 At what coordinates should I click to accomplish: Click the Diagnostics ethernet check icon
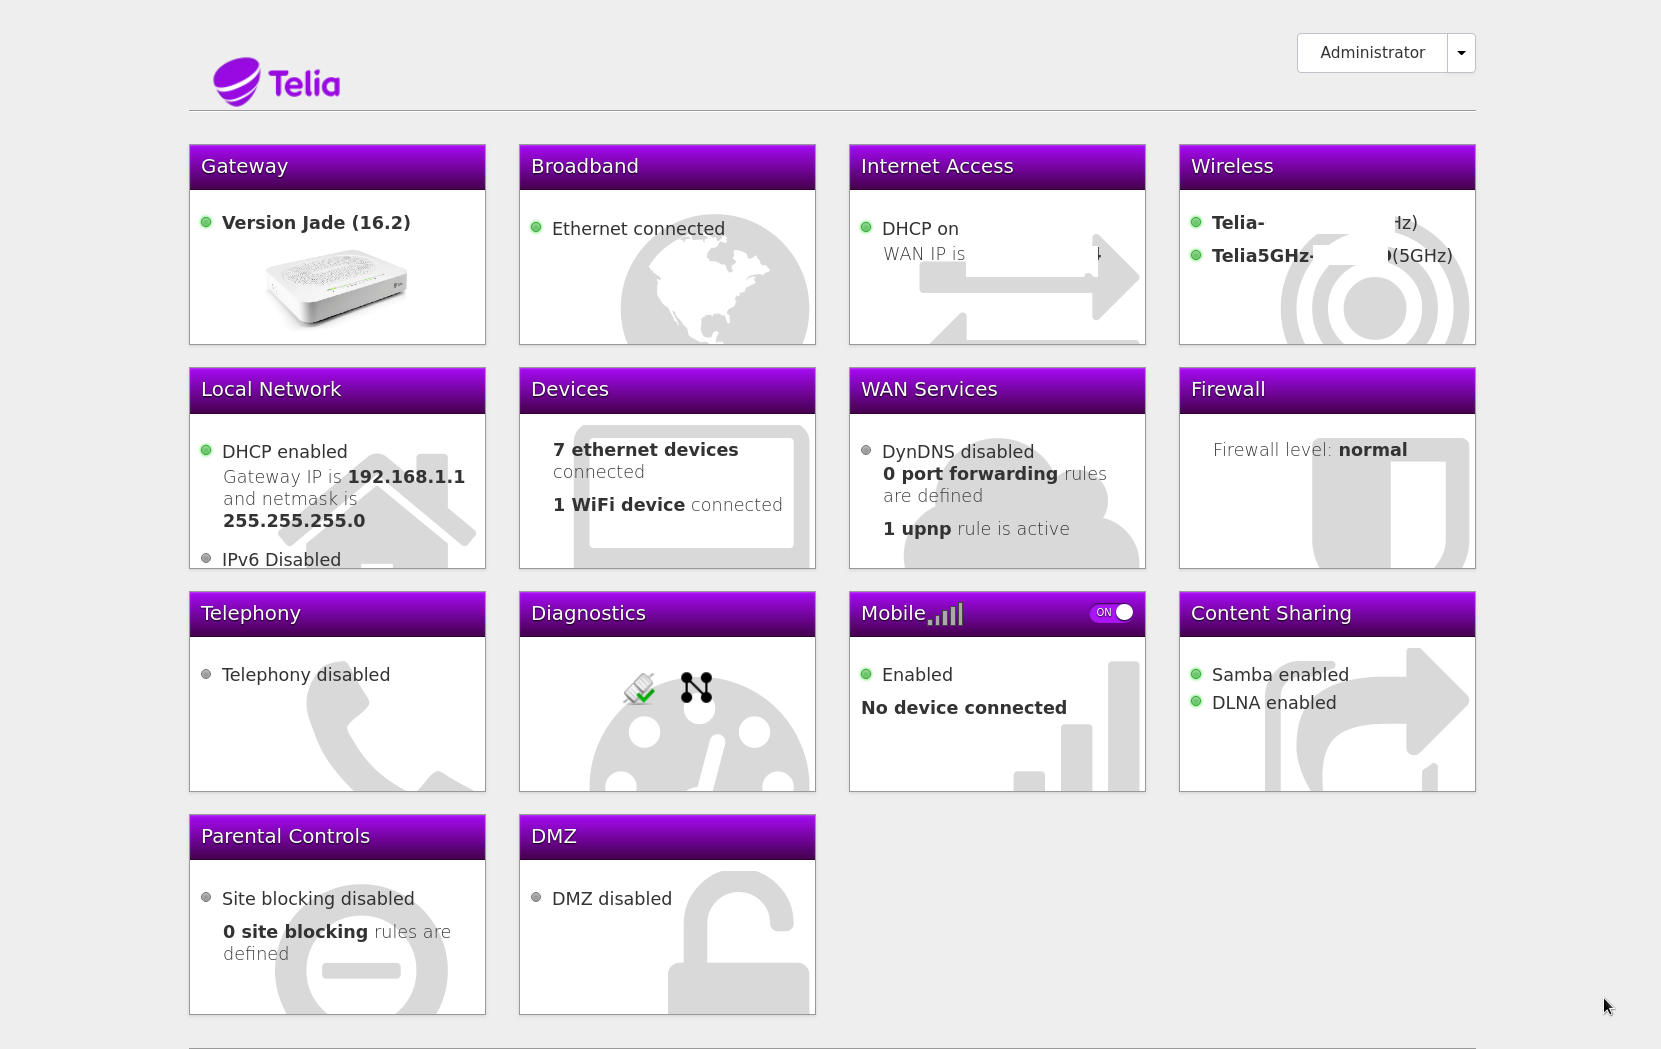640,688
